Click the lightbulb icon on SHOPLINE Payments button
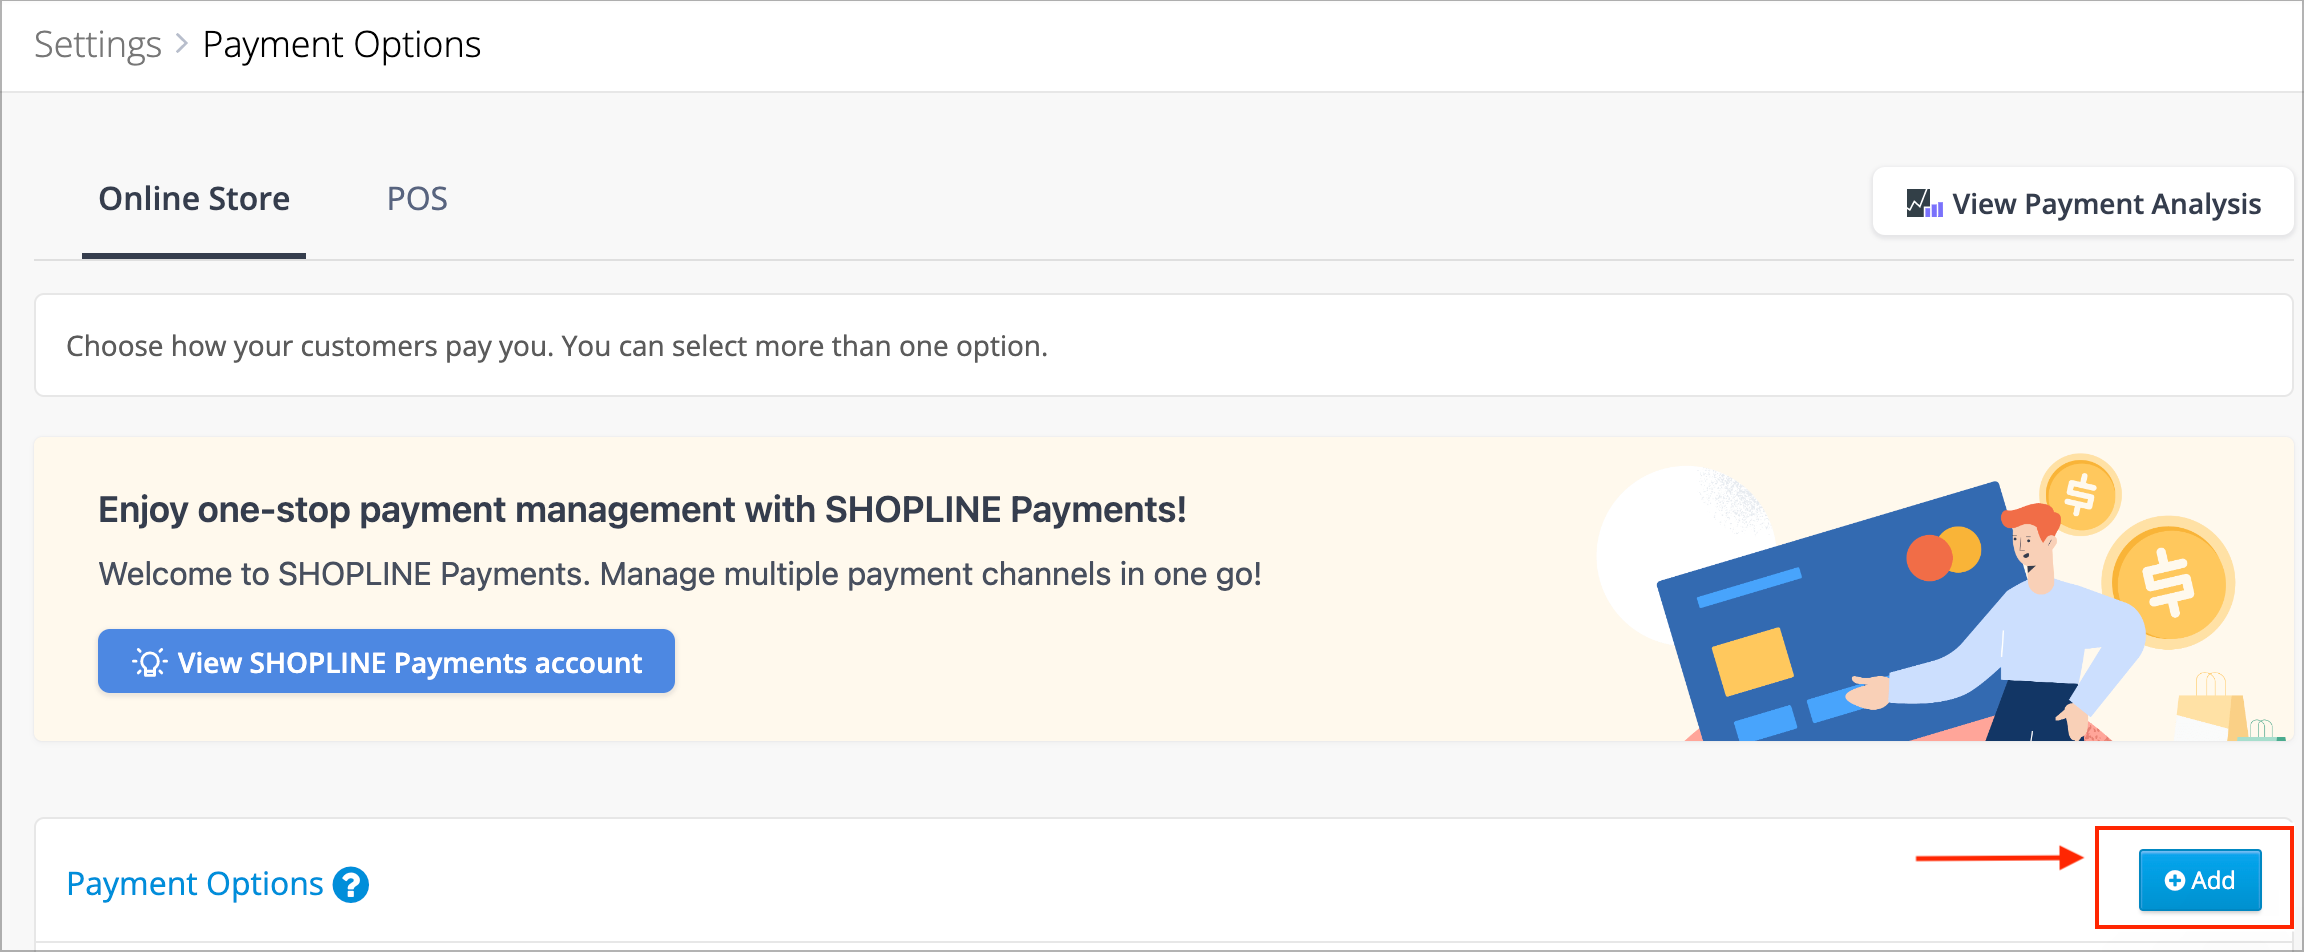Screen dimensions: 2304x952 [150, 662]
